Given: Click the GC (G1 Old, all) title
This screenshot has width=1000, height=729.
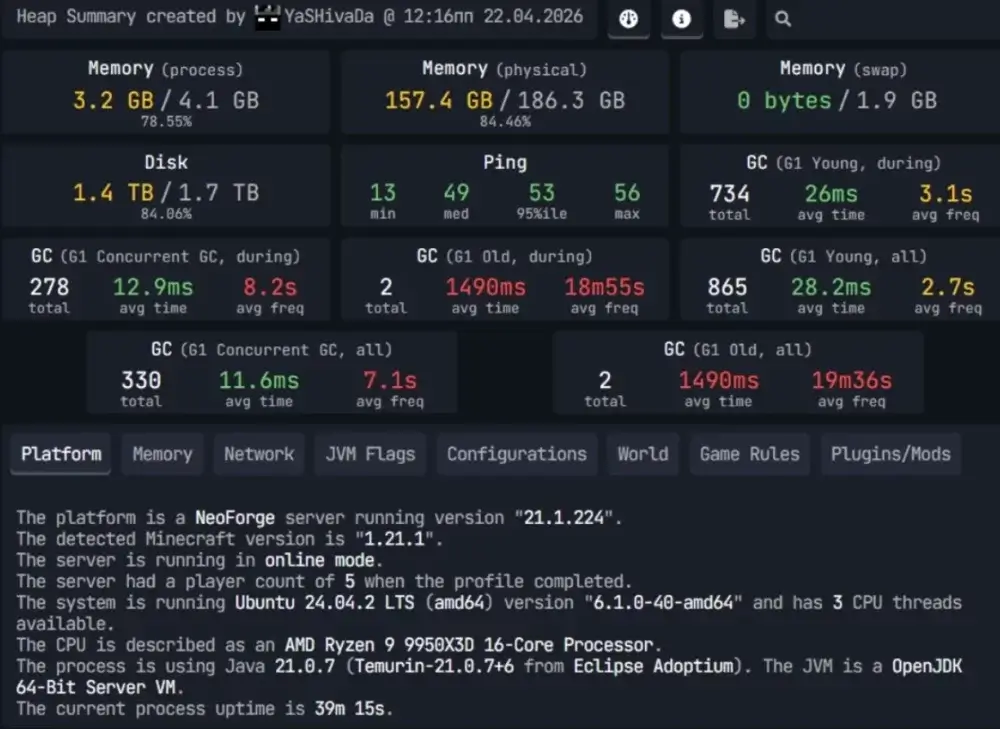Looking at the screenshot, I should click(737, 350).
